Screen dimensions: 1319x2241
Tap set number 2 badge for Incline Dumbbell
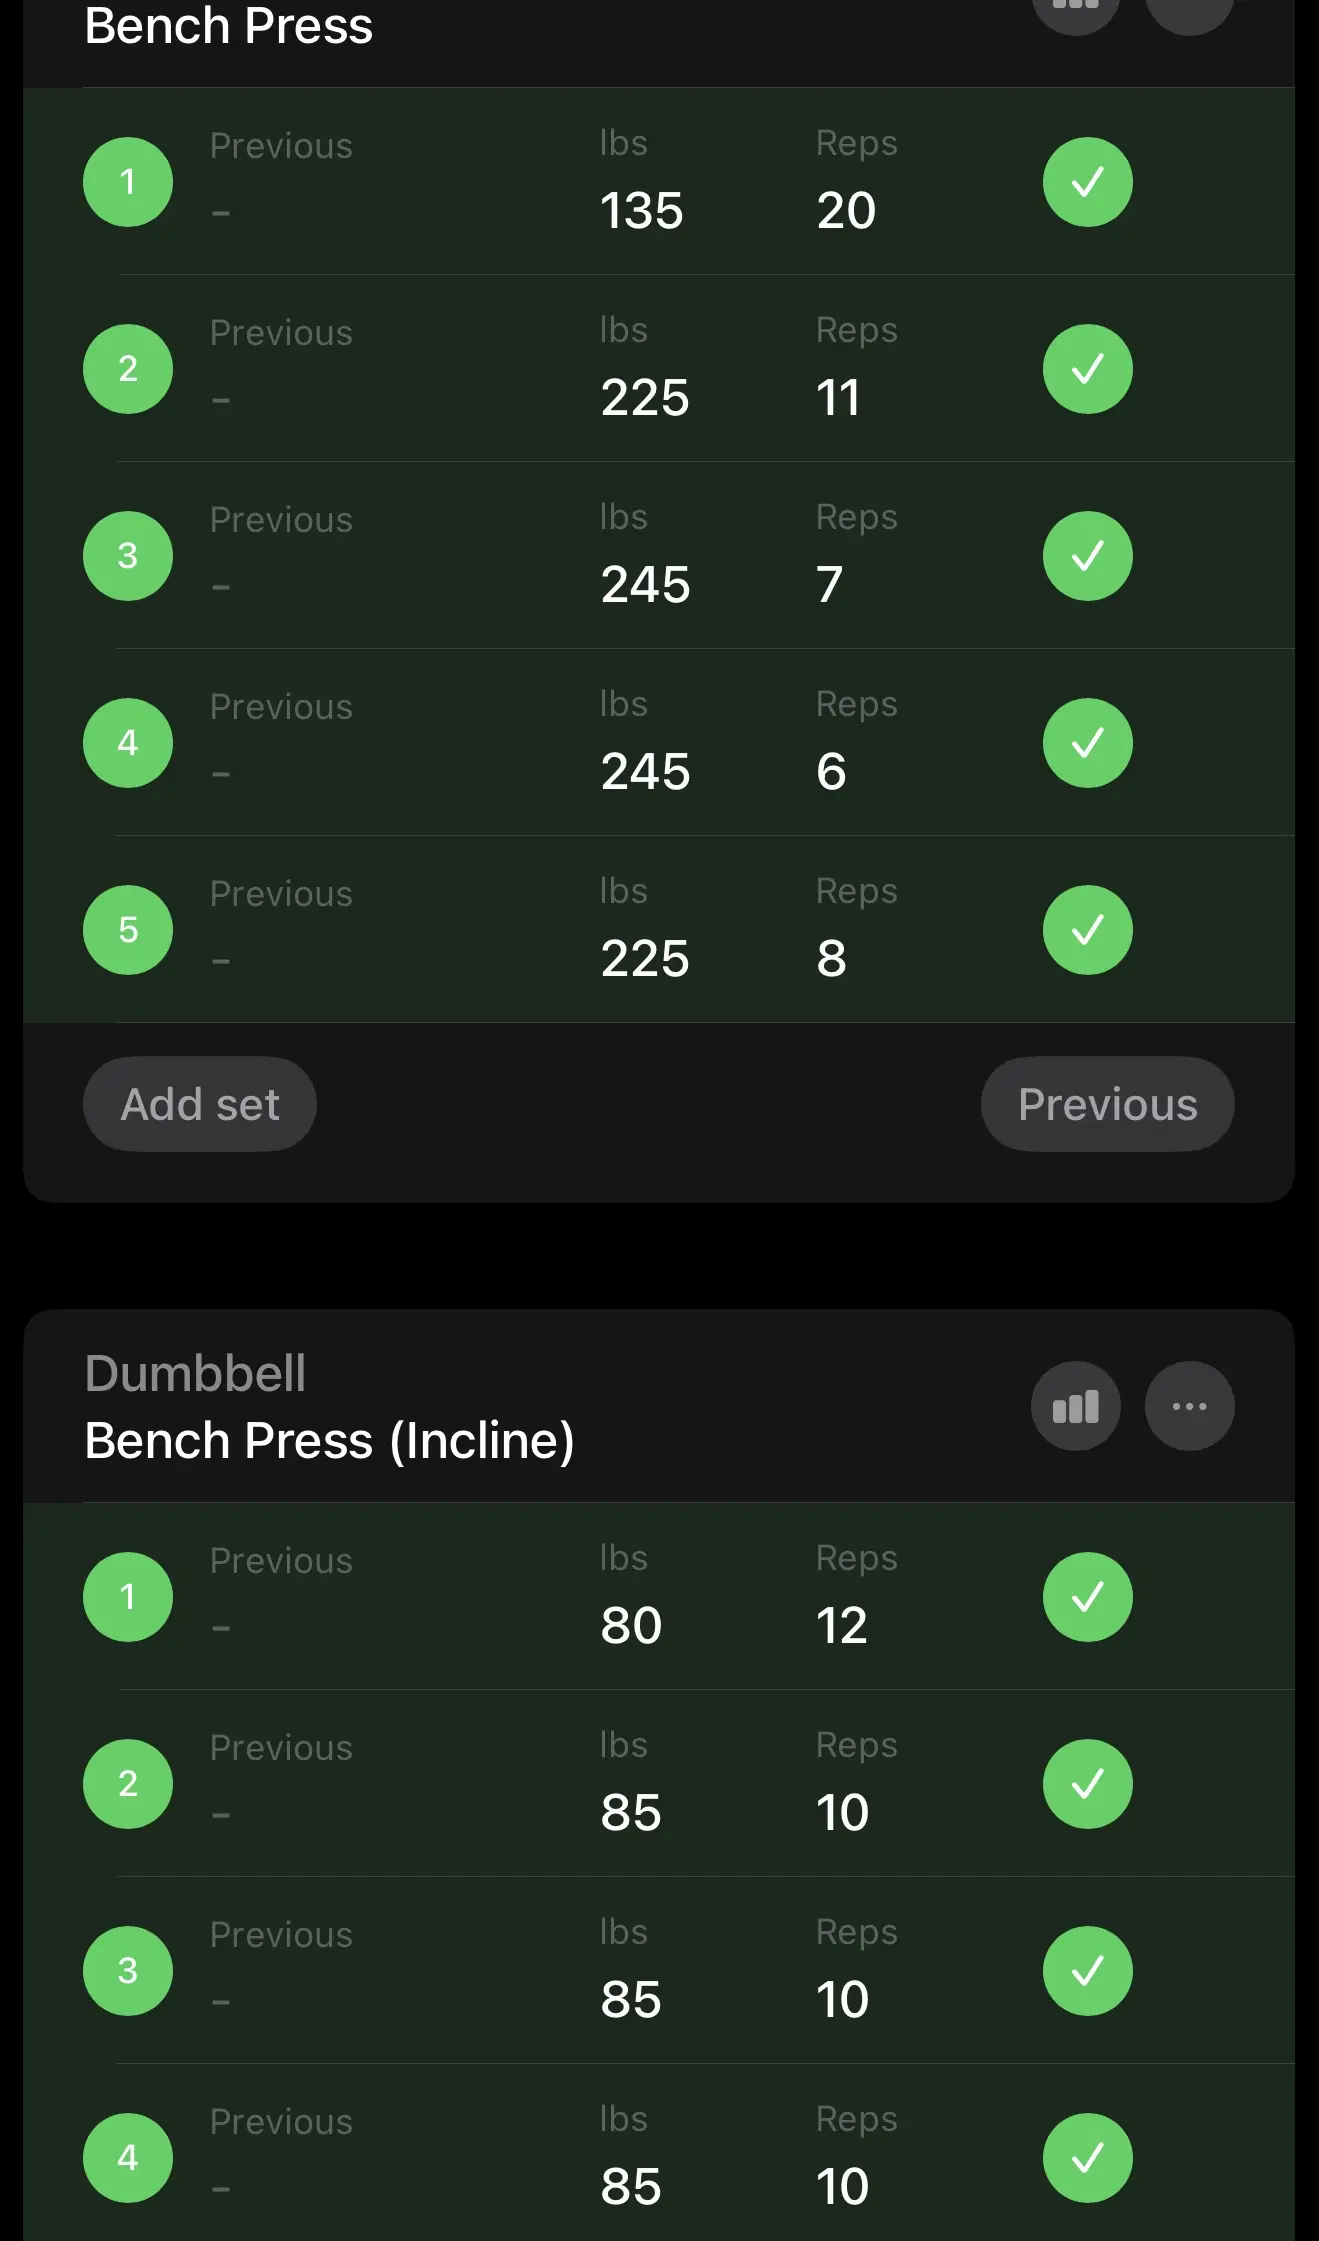click(128, 1784)
